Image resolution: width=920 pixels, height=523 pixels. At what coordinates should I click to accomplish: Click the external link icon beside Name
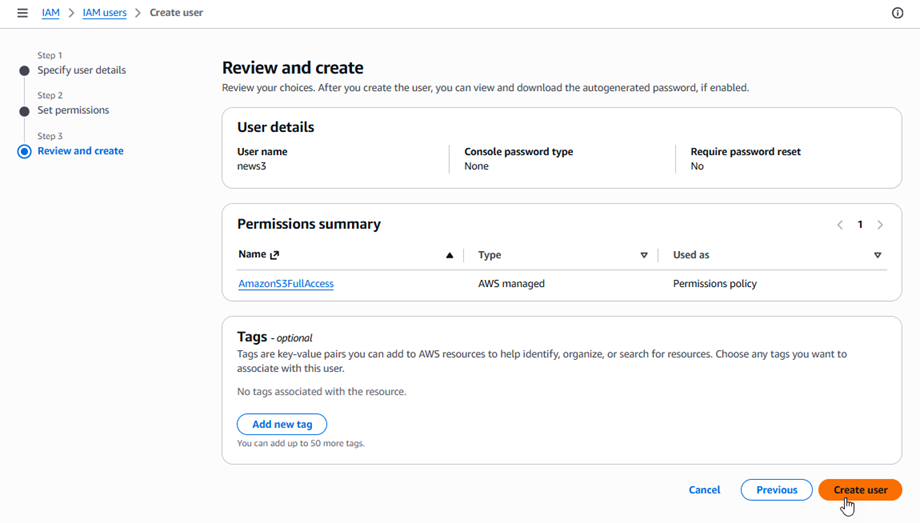point(275,255)
